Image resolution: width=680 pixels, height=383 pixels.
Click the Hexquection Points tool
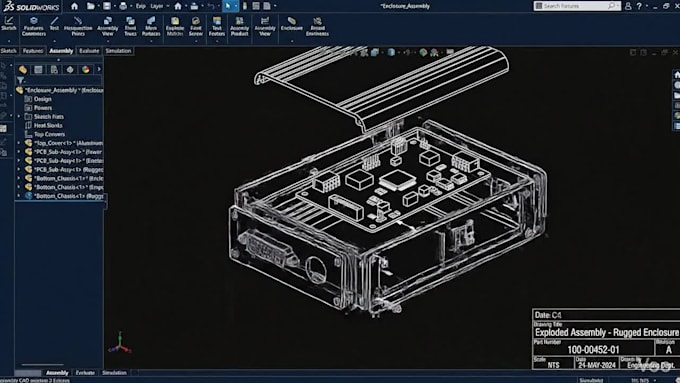click(x=78, y=26)
